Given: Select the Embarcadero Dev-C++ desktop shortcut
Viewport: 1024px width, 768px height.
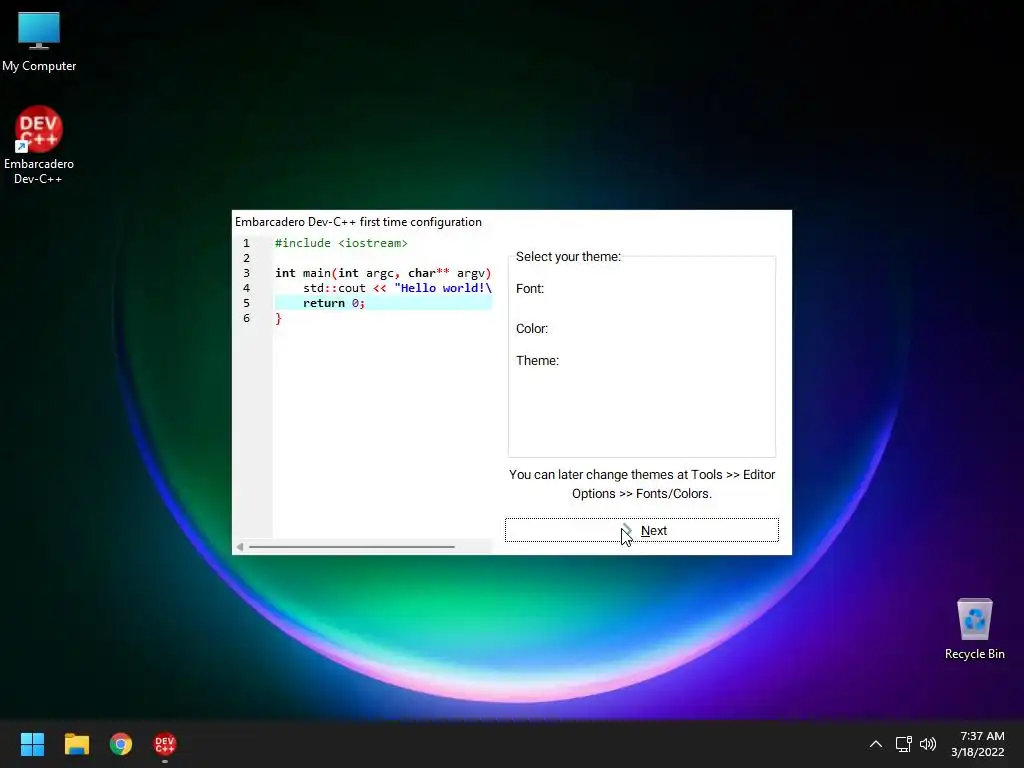Looking at the screenshot, I should (x=39, y=145).
